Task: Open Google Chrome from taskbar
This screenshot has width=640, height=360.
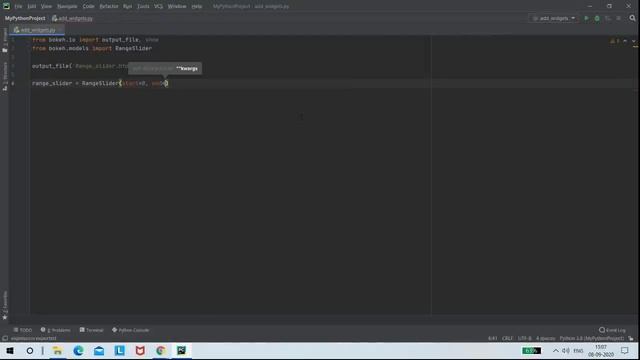Action: tap(160, 351)
